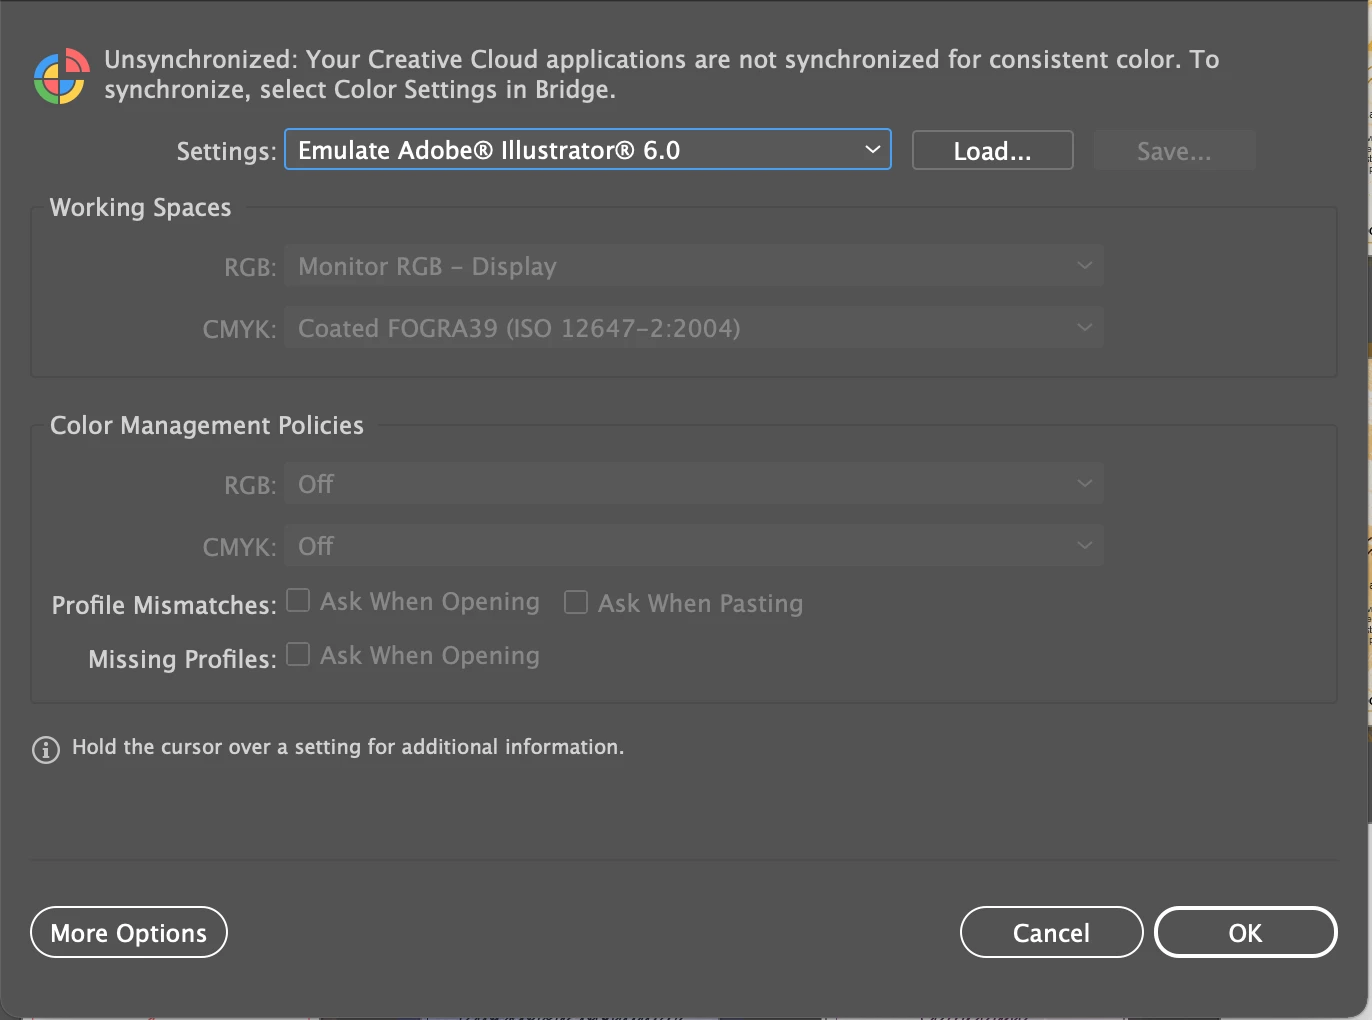
Task: Toggle Ask When Pasting checkbox
Action: (x=576, y=602)
